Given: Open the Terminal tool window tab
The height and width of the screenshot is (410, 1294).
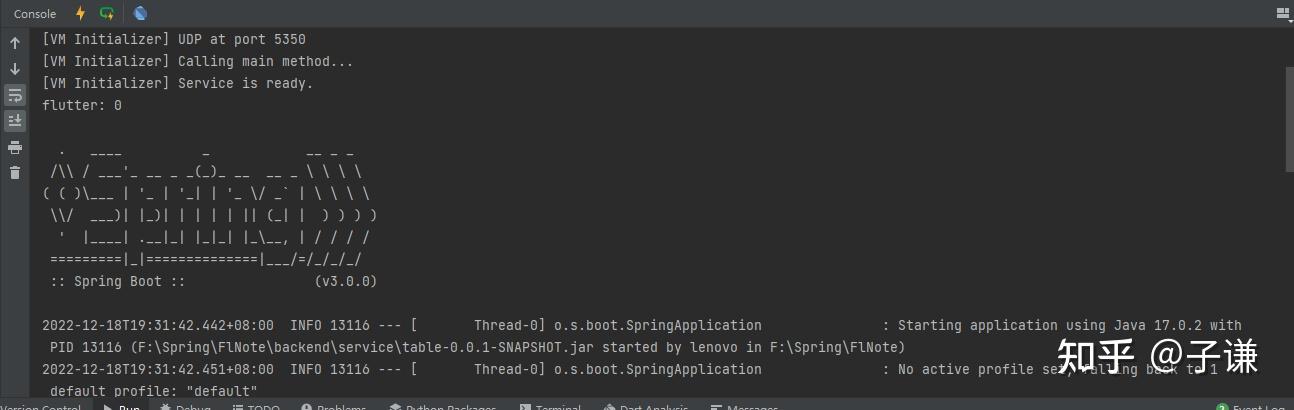Looking at the screenshot, I should click(549, 406).
